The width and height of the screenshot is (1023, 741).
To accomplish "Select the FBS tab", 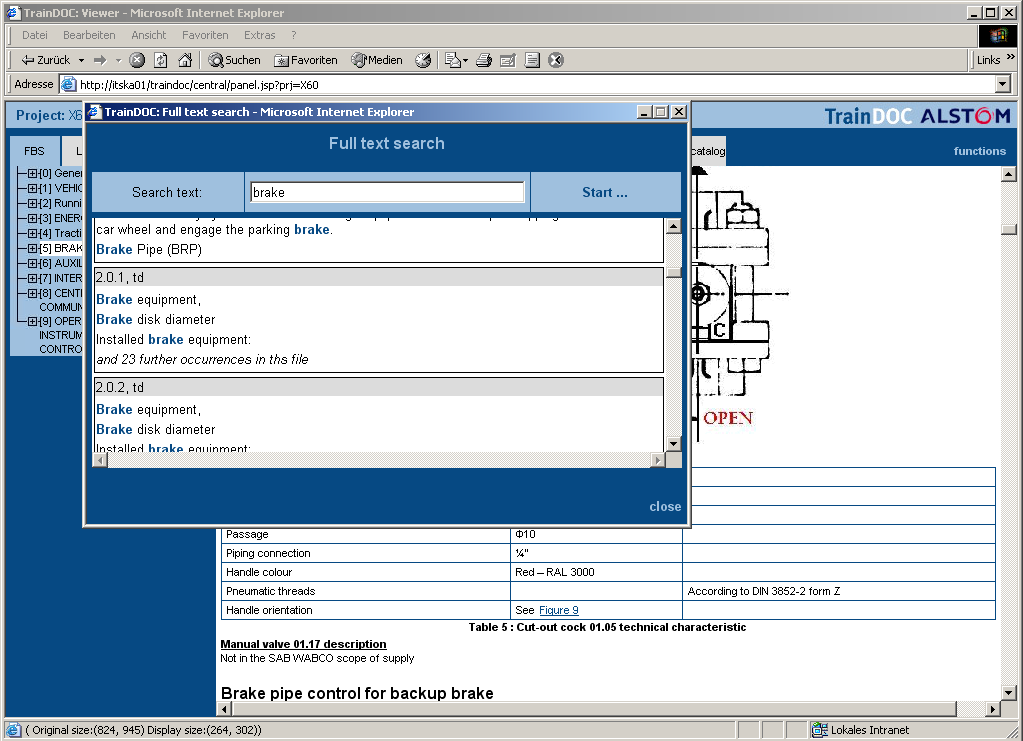I will 35,151.
